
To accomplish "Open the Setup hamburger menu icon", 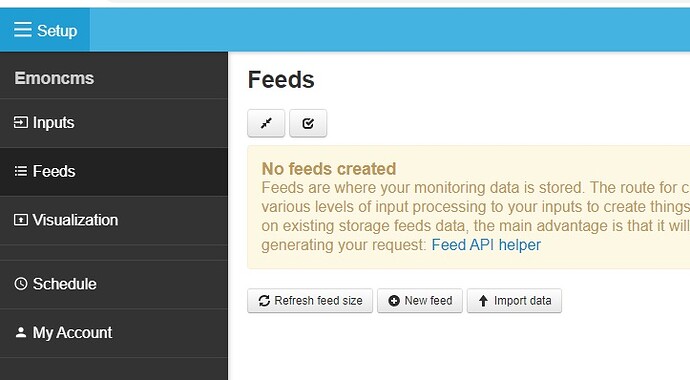I will pyautogui.click(x=22, y=30).
